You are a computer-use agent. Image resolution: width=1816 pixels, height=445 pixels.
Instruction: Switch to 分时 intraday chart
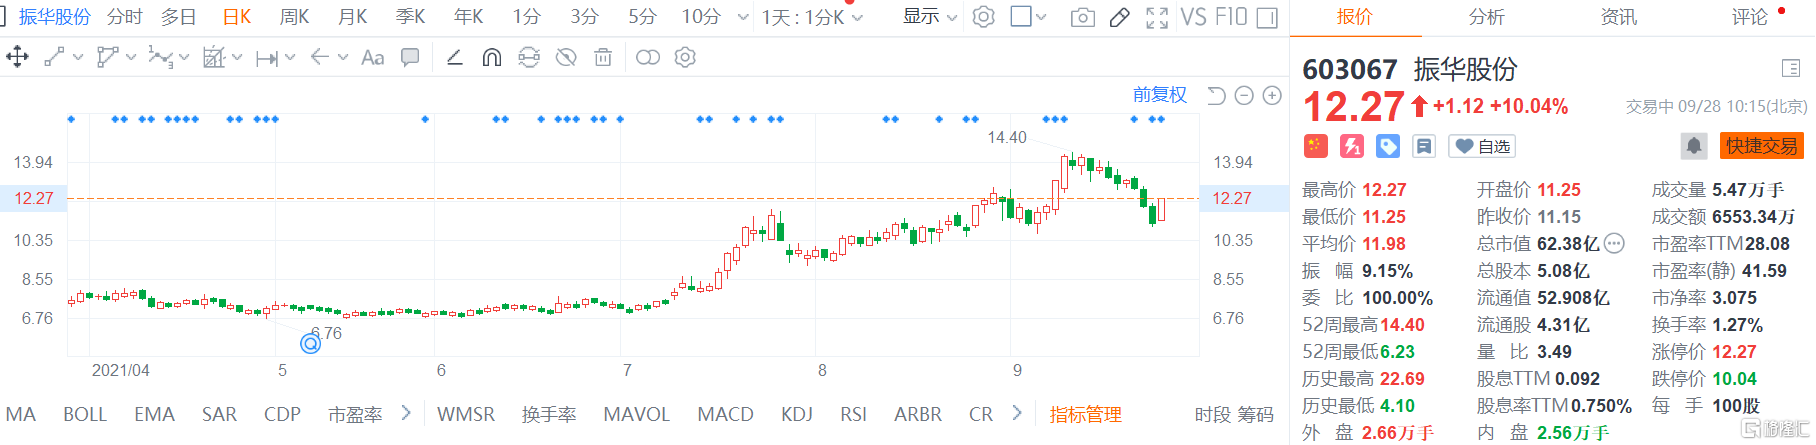click(125, 17)
